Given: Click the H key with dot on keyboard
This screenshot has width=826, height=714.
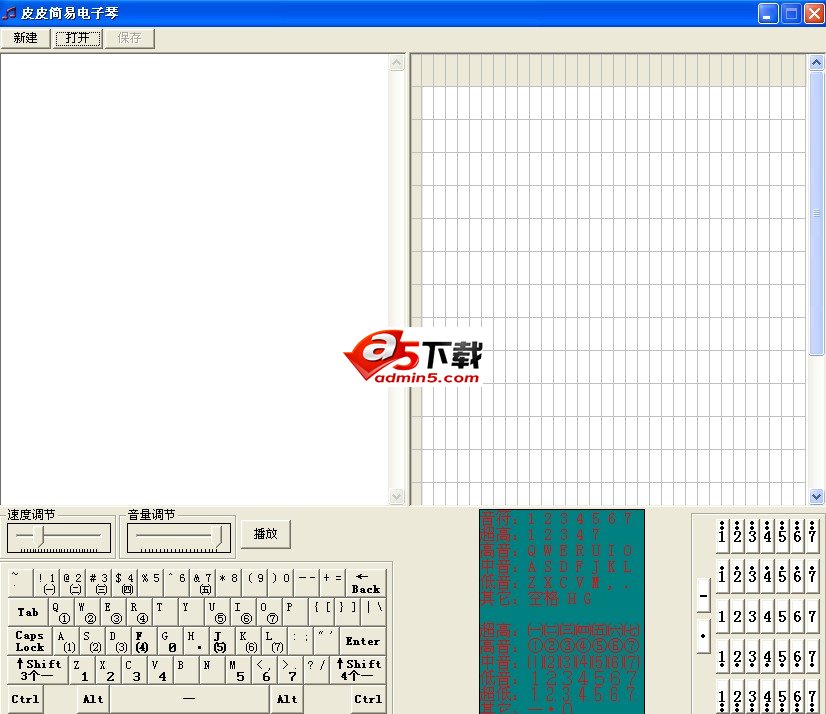Looking at the screenshot, I should (x=195, y=641).
